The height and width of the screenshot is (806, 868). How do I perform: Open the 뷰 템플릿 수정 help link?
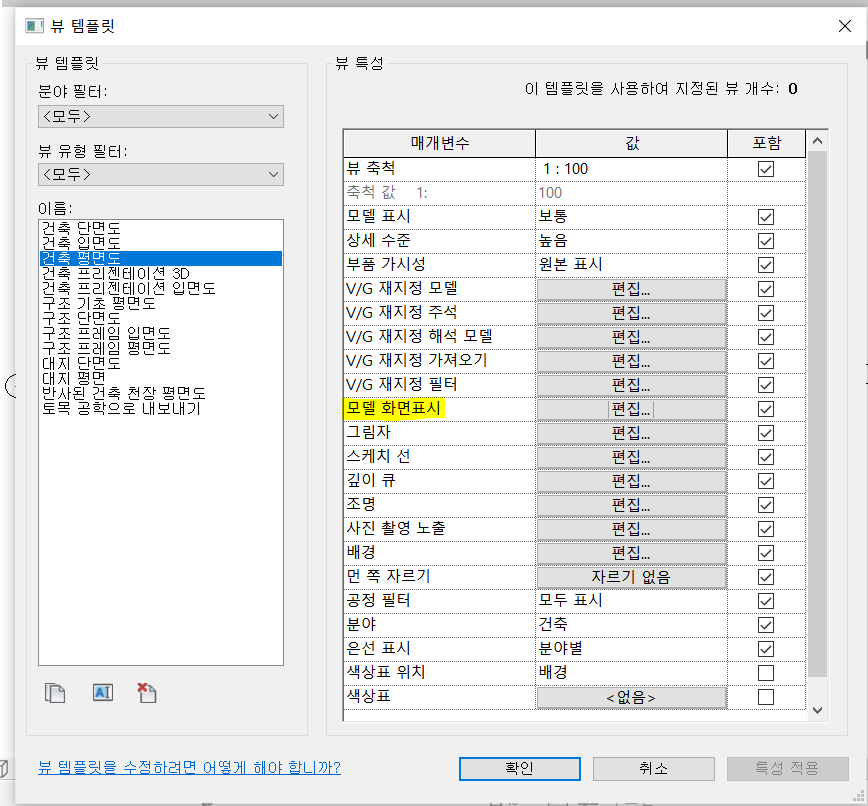tap(189, 768)
